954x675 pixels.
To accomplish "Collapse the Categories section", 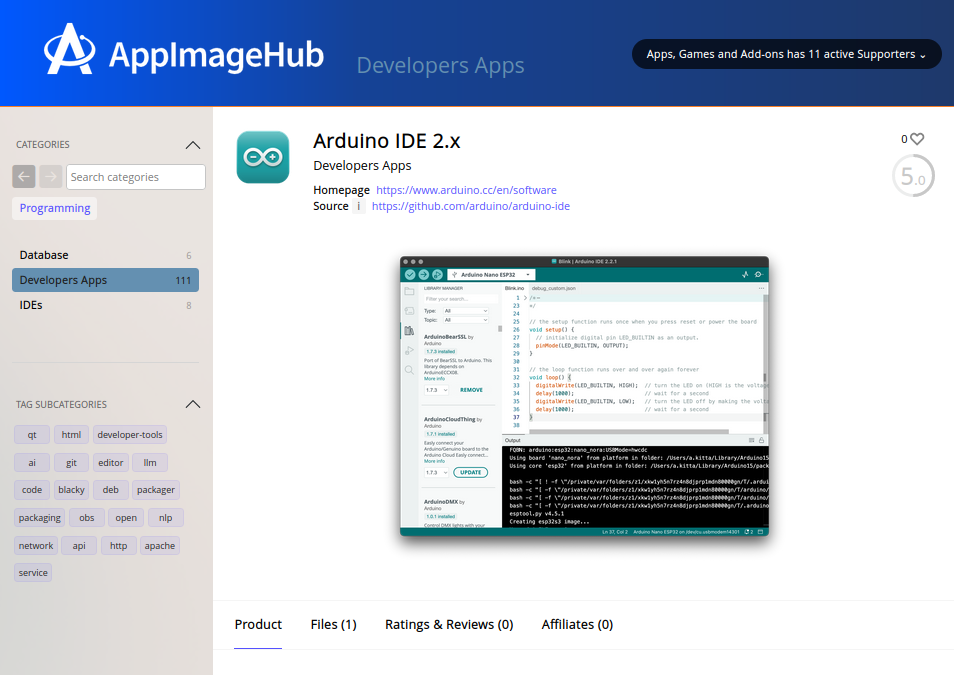I will (x=192, y=145).
